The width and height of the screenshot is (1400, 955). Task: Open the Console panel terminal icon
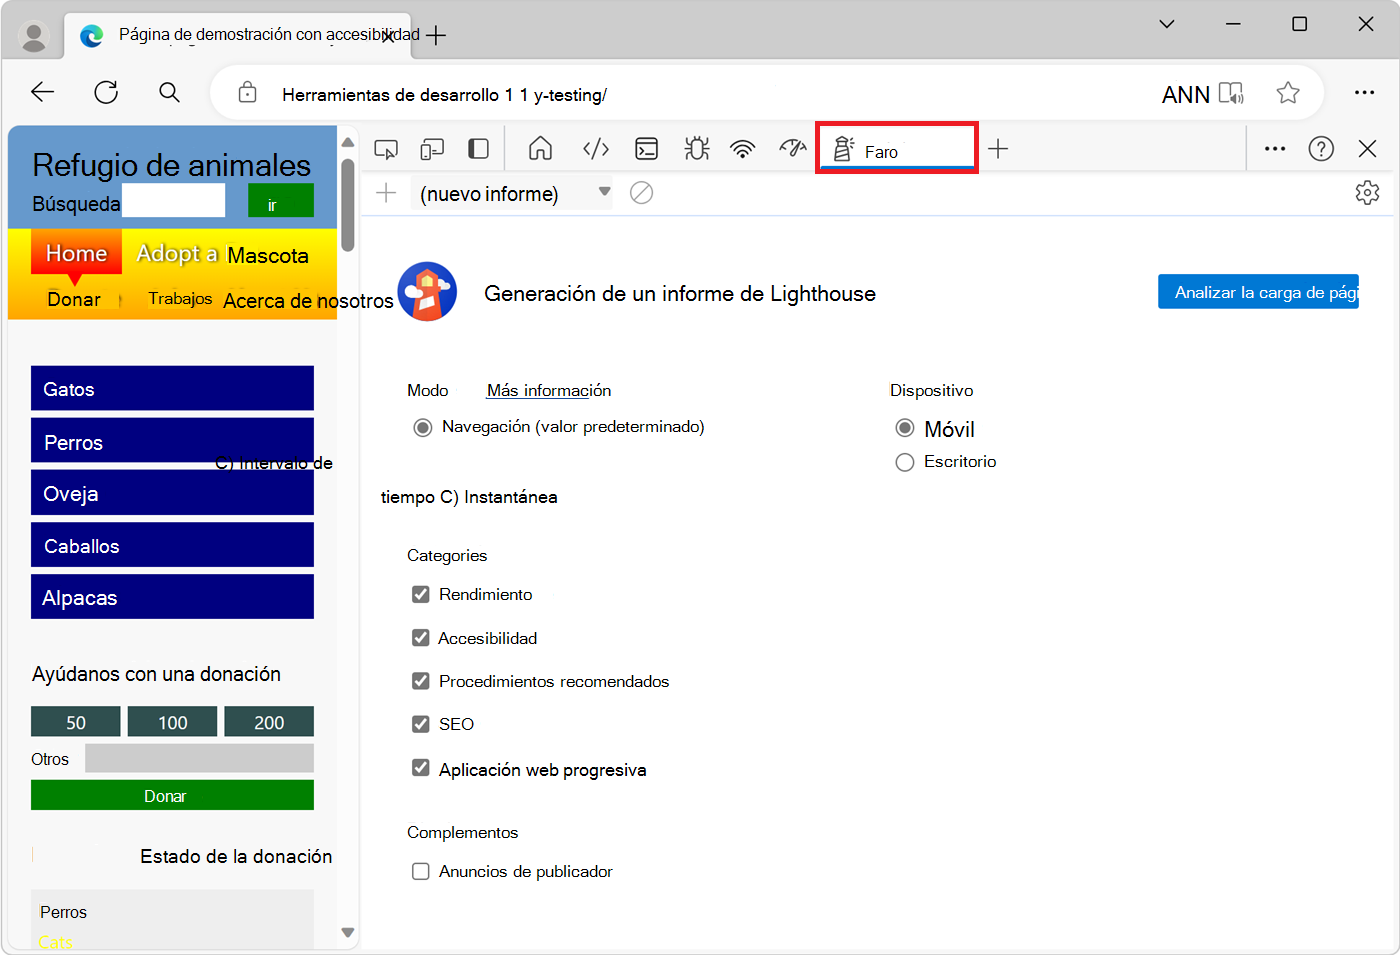(x=646, y=148)
